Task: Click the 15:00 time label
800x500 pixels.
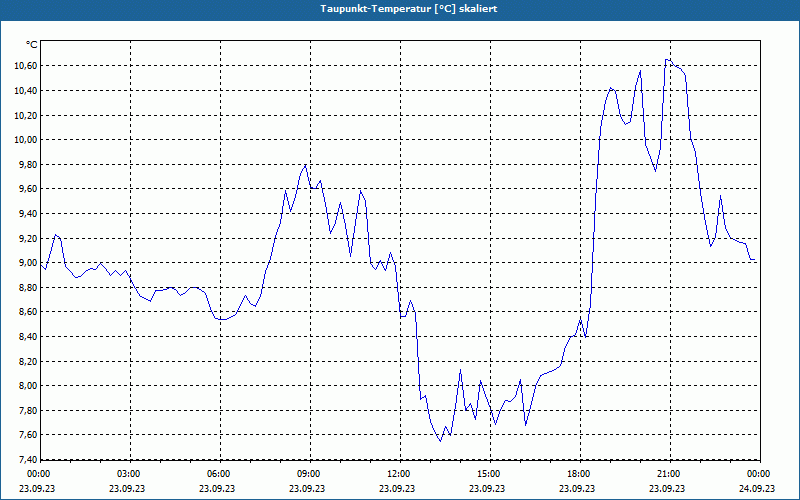Action: tap(489, 474)
